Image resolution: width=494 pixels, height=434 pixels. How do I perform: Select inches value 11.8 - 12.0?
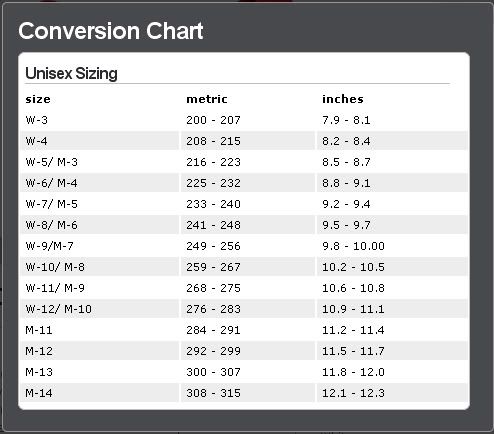tap(353, 372)
